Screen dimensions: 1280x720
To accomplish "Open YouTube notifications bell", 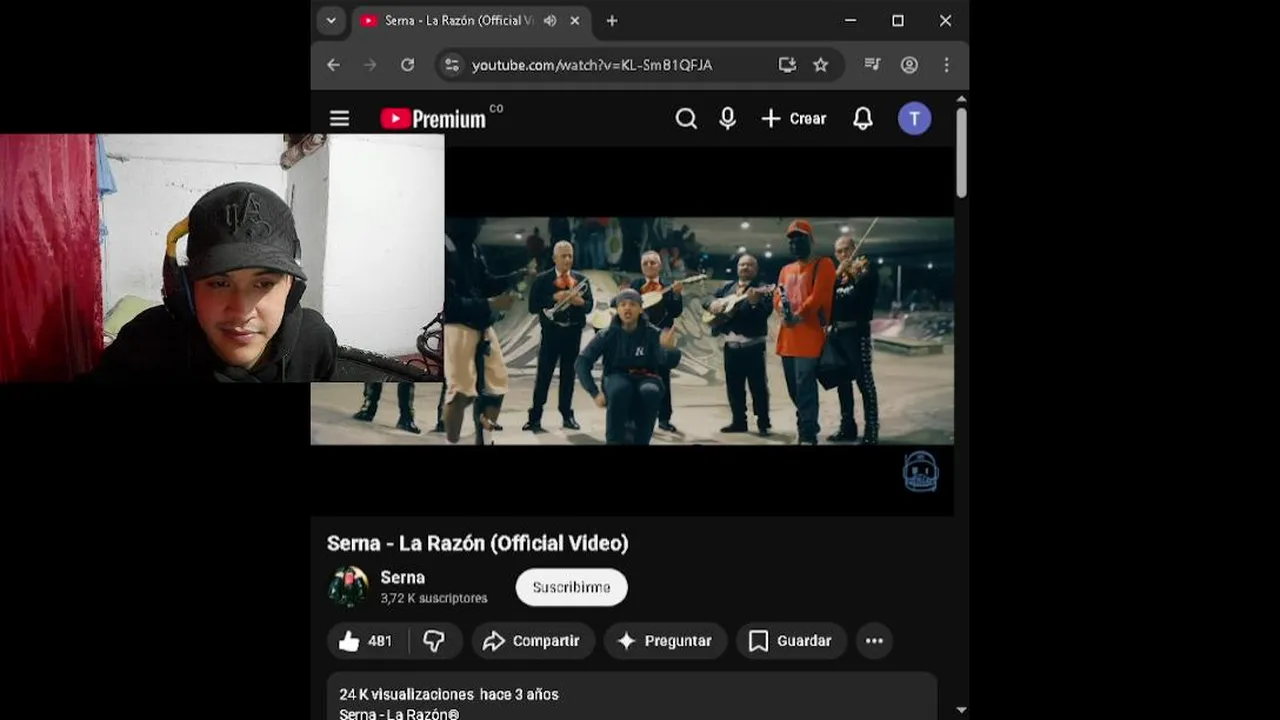I will click(863, 119).
